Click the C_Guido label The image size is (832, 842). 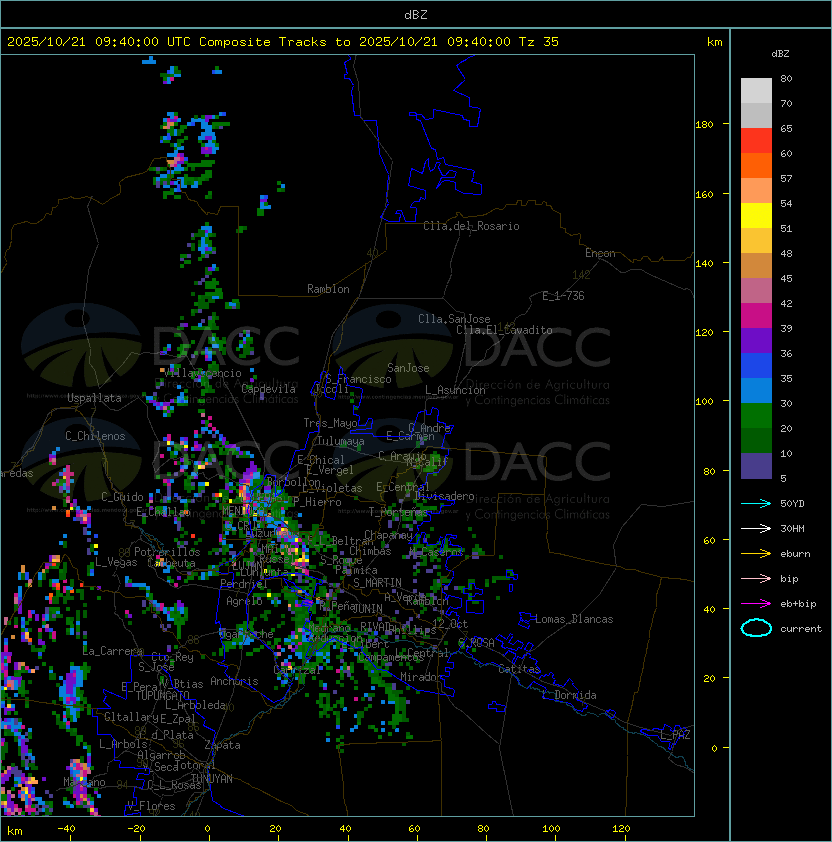click(122, 497)
